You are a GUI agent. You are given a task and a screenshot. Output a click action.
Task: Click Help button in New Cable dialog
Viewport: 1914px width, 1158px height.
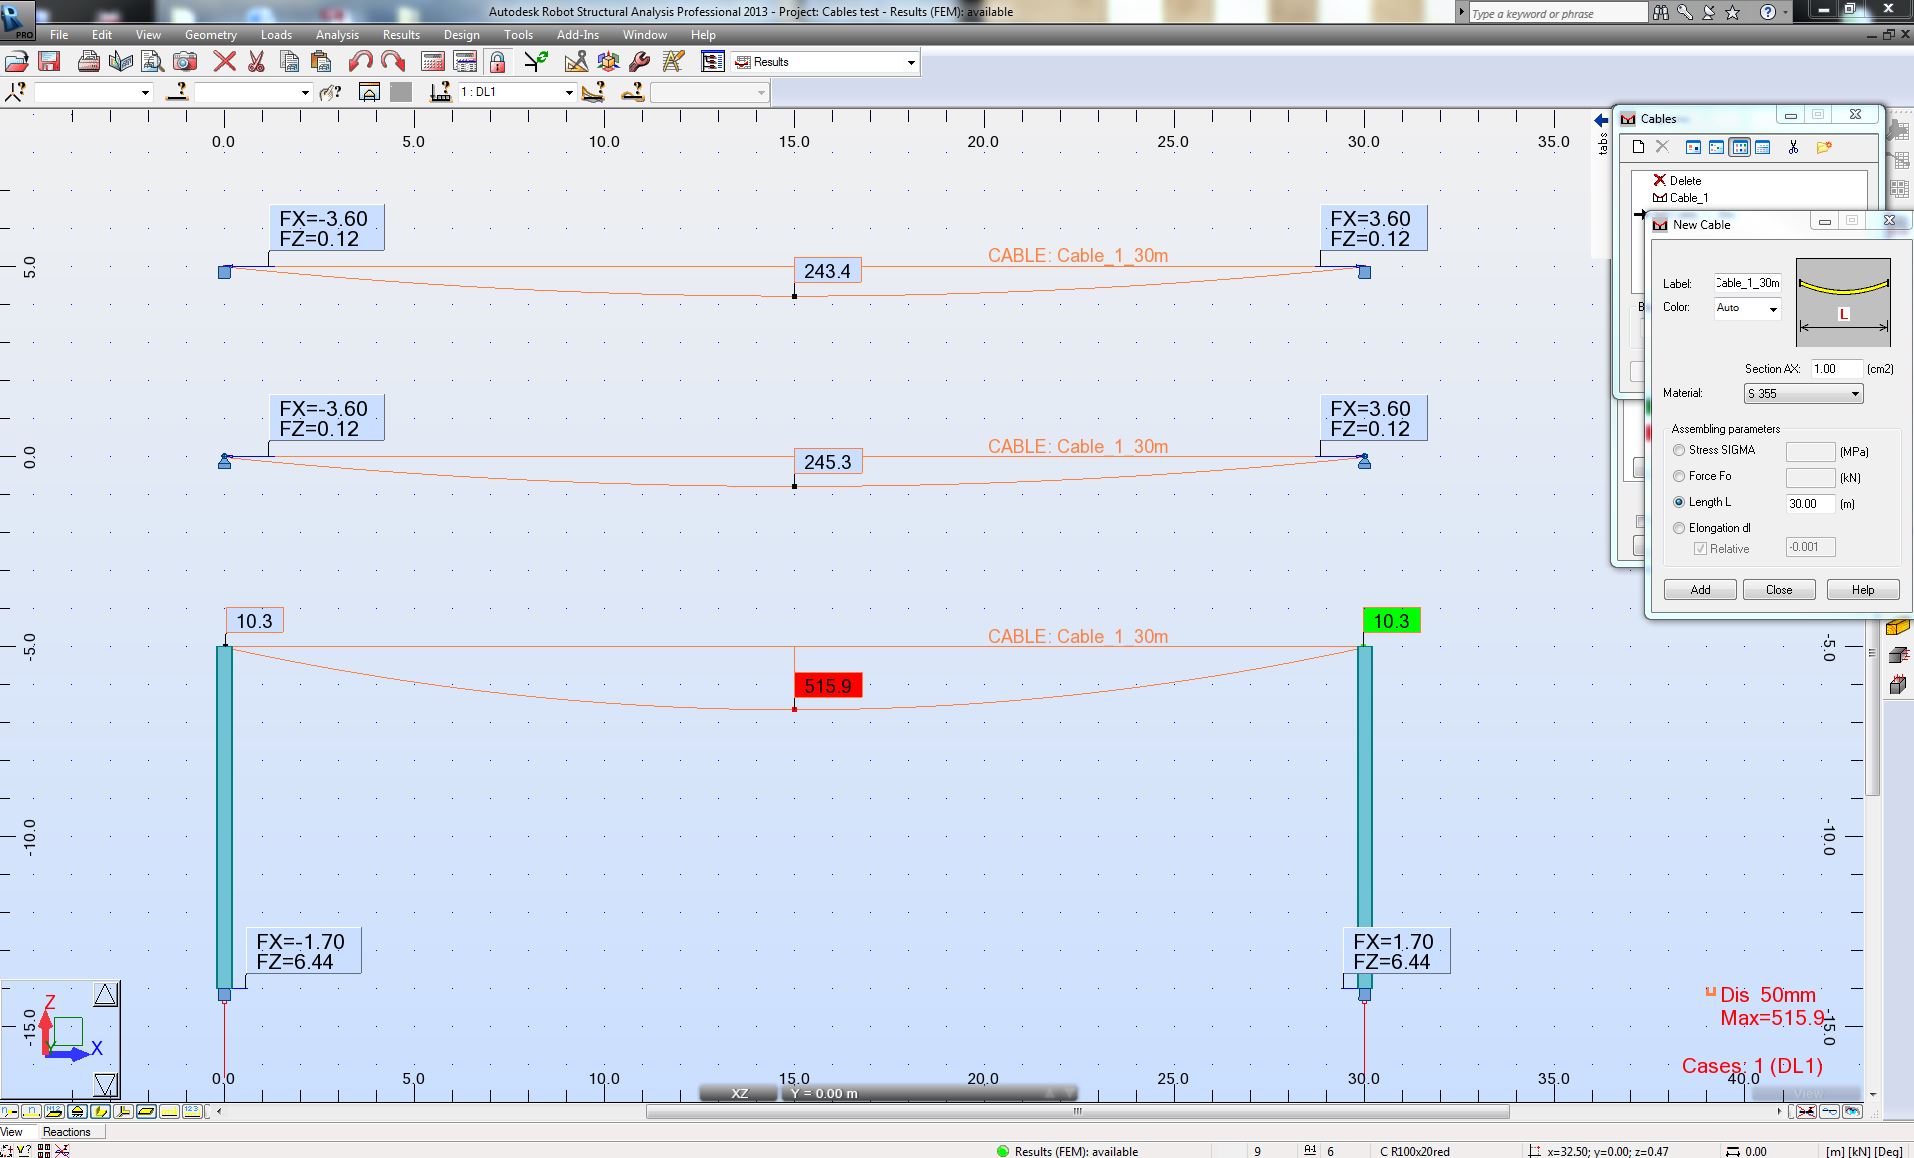coord(1863,590)
